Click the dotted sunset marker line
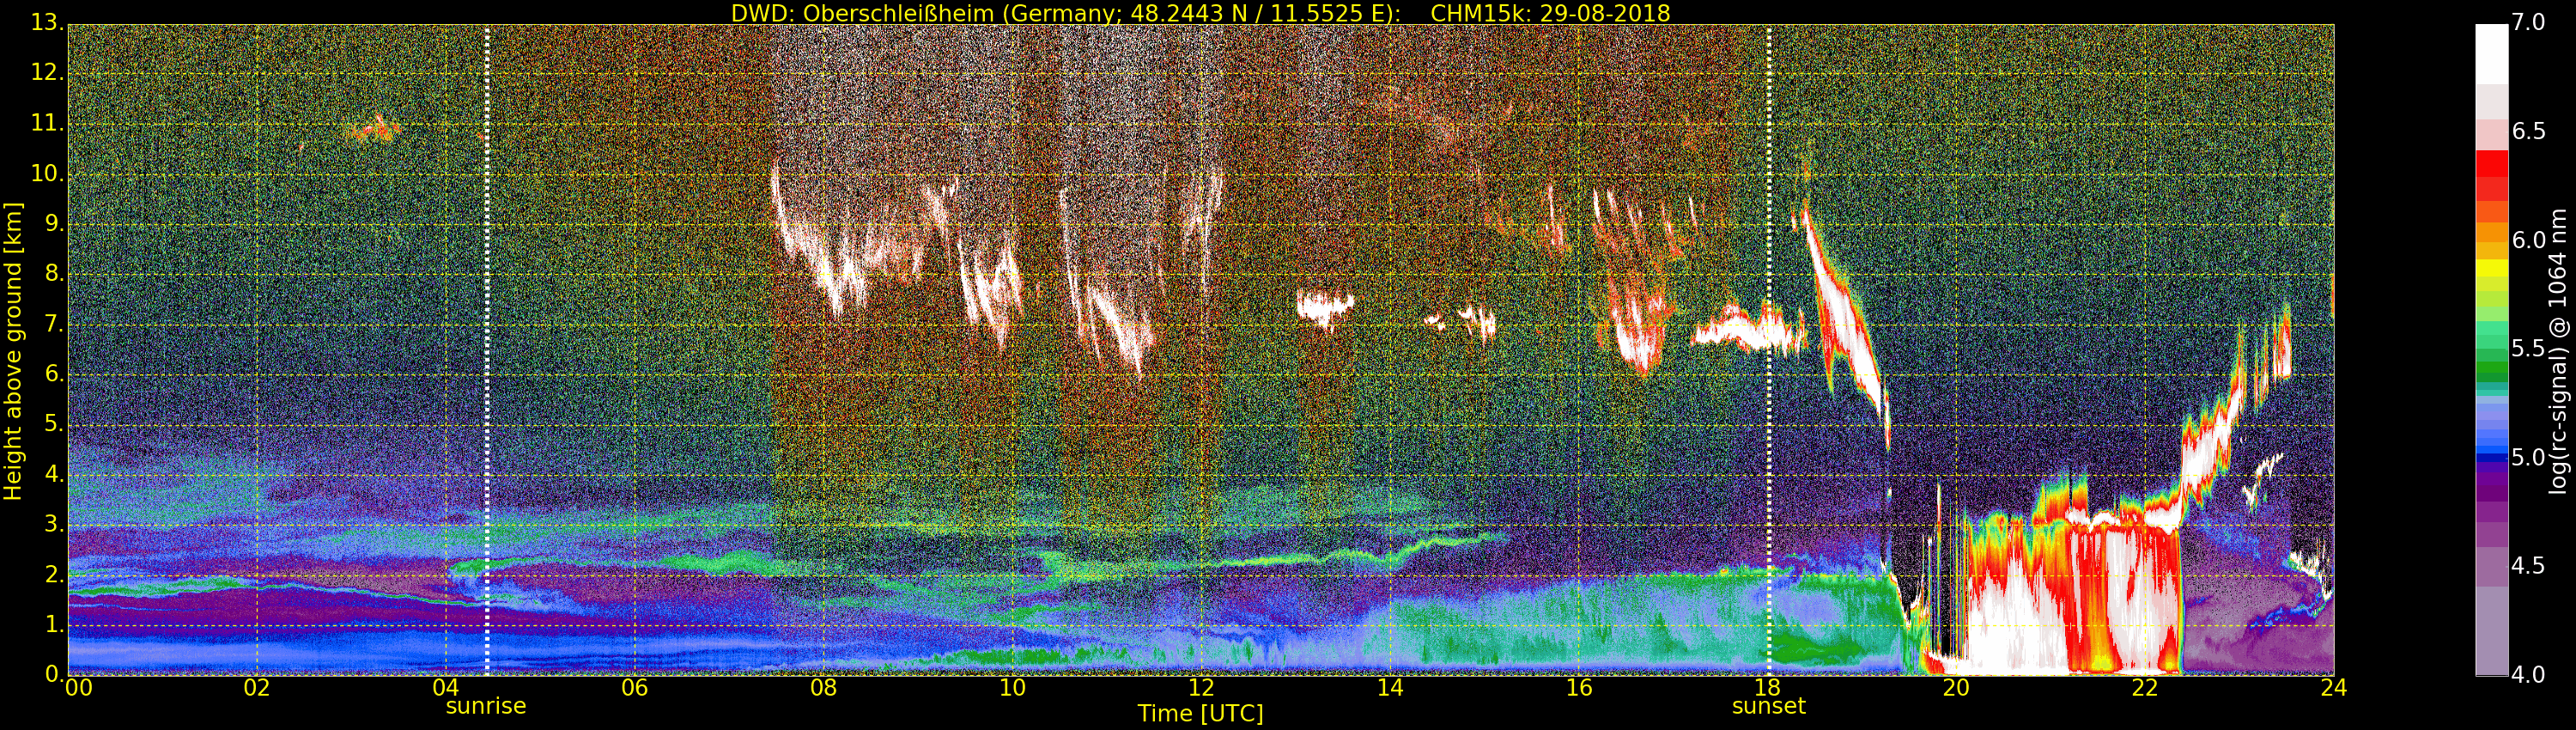The image size is (2576, 730). pos(1768,350)
